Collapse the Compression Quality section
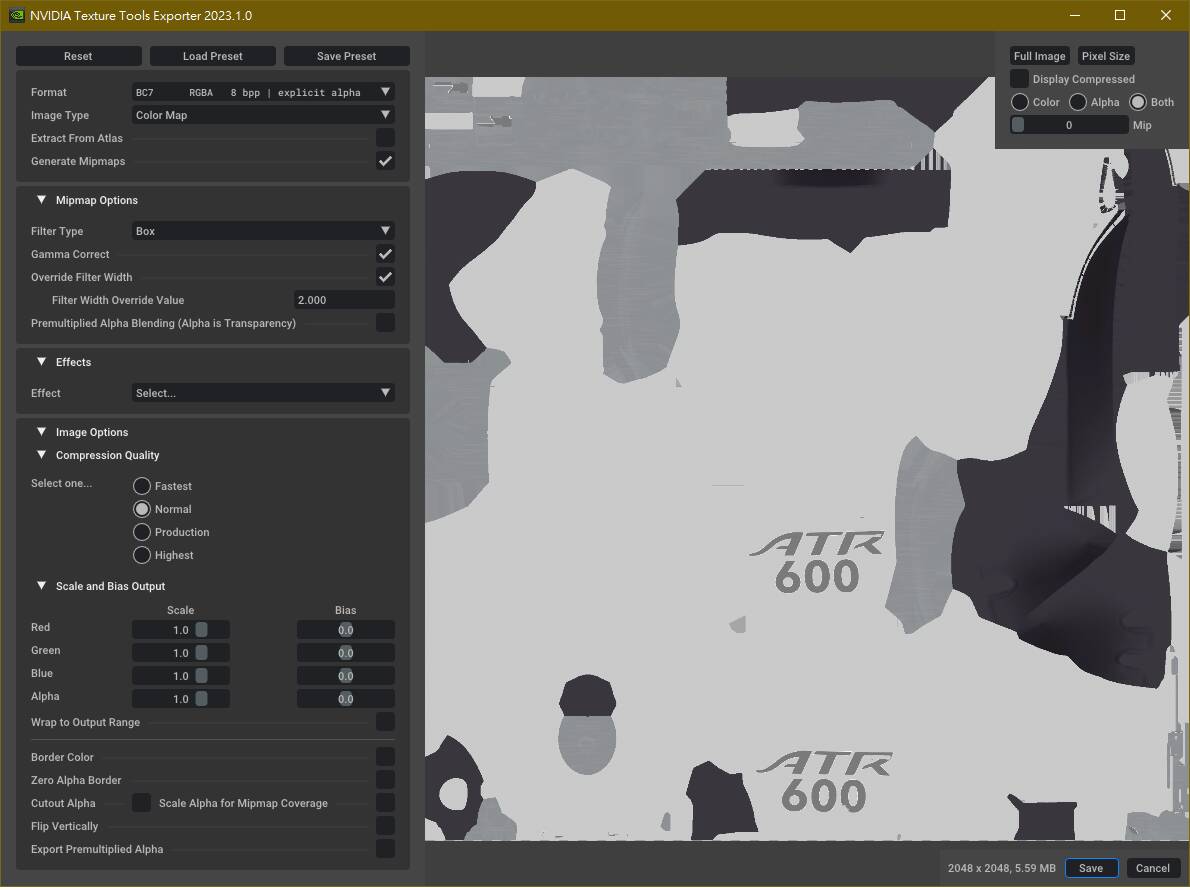 (42, 455)
